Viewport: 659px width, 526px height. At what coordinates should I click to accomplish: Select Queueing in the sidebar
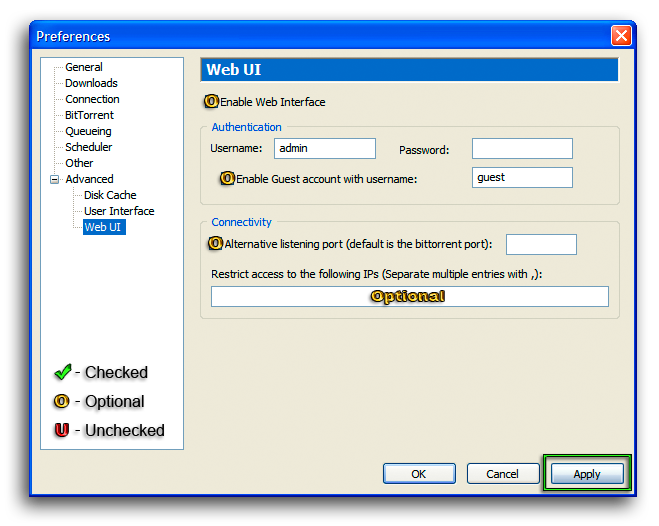[x=88, y=131]
